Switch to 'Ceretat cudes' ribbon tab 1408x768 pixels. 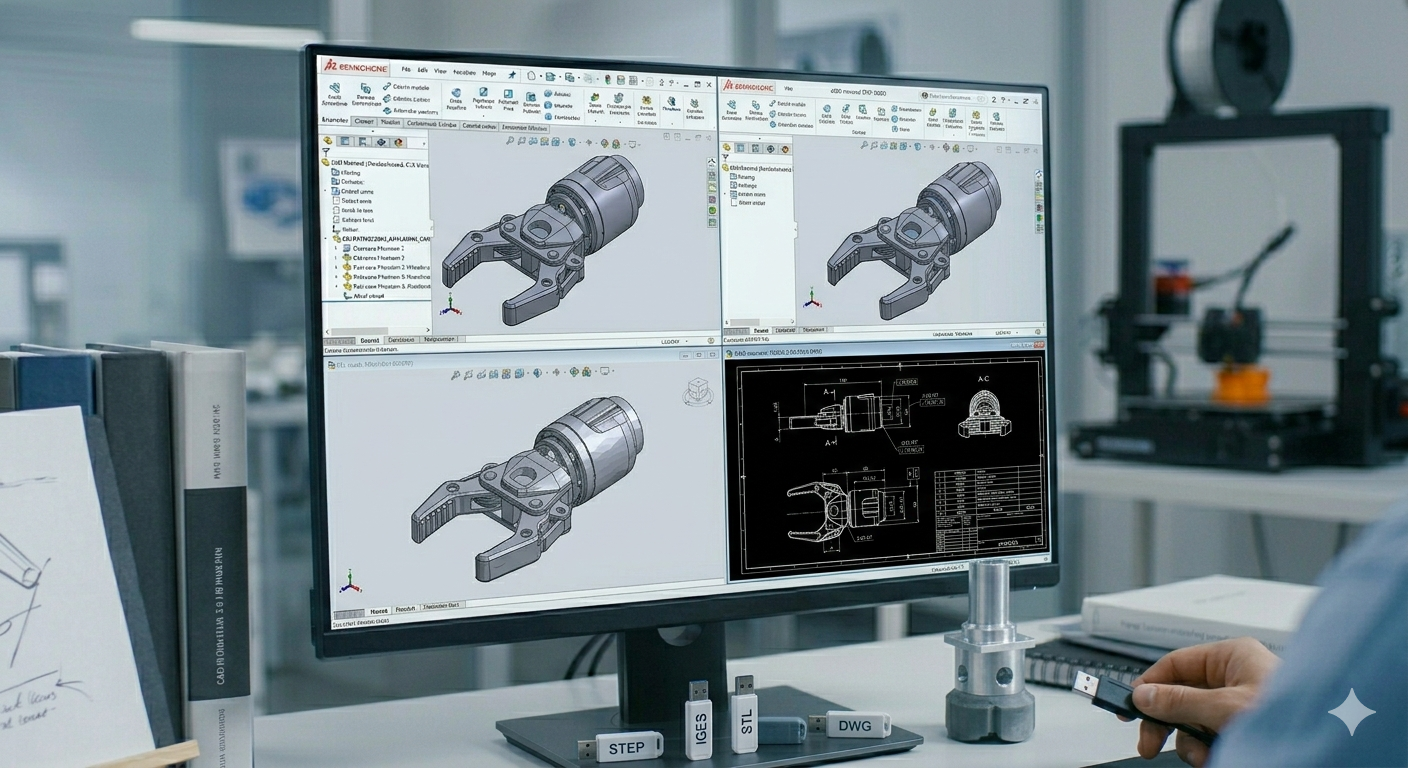(479, 126)
